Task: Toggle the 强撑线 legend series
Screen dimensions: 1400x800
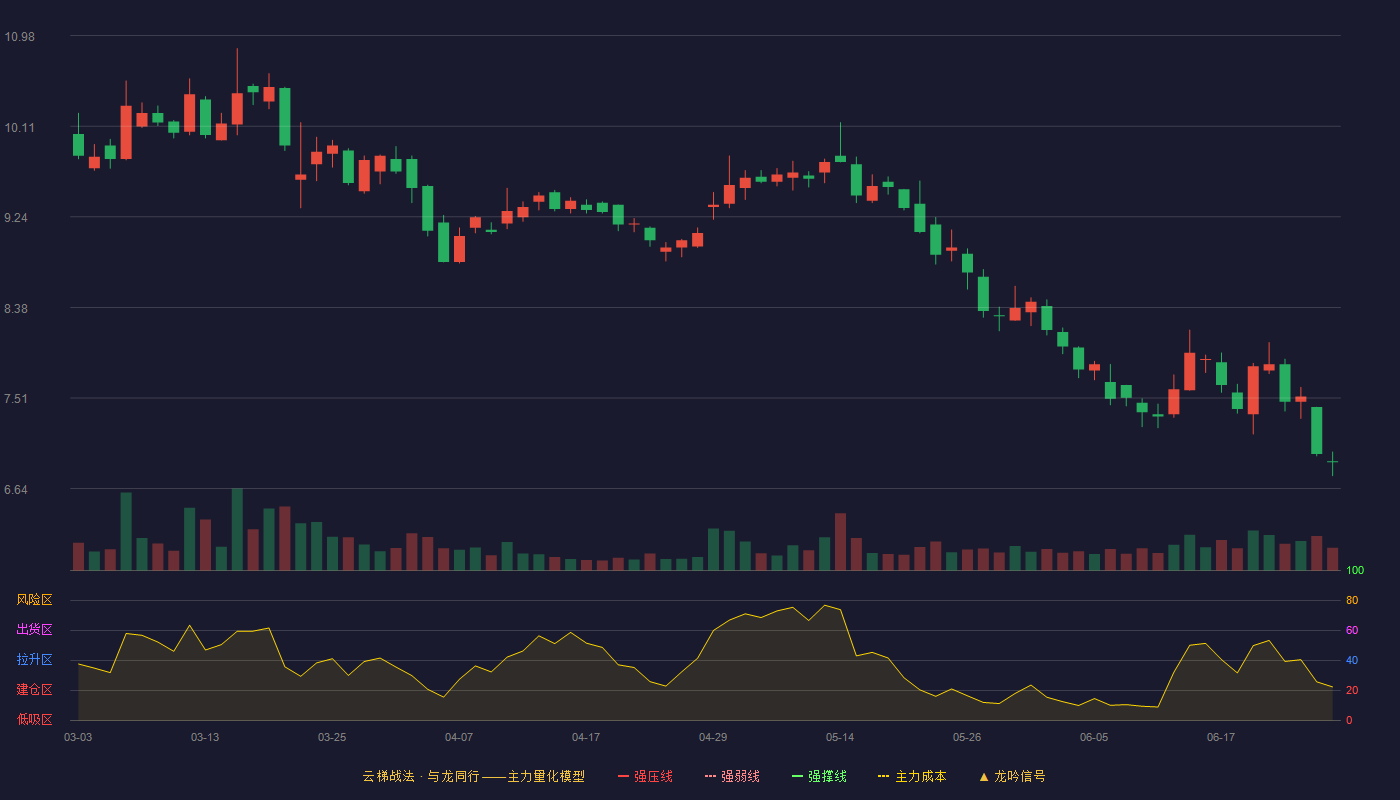Action: pos(819,776)
